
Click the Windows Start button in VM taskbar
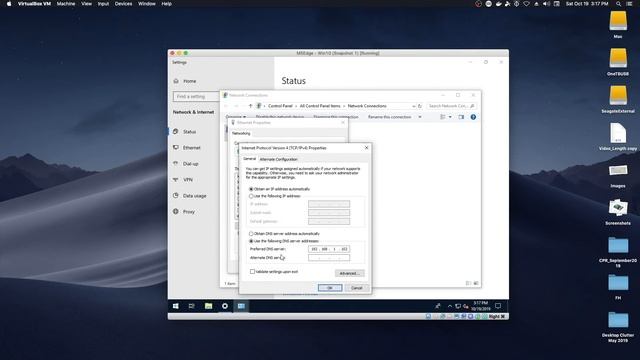(176, 306)
